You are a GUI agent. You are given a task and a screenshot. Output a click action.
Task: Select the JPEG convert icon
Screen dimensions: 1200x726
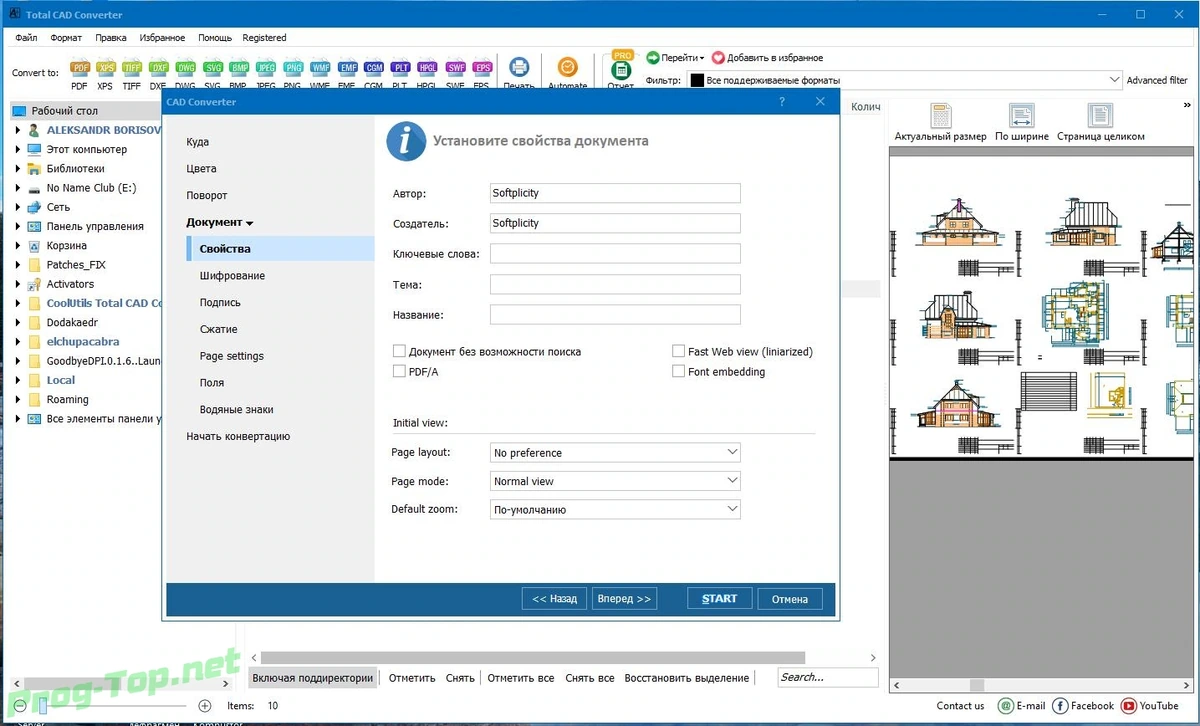click(266, 69)
